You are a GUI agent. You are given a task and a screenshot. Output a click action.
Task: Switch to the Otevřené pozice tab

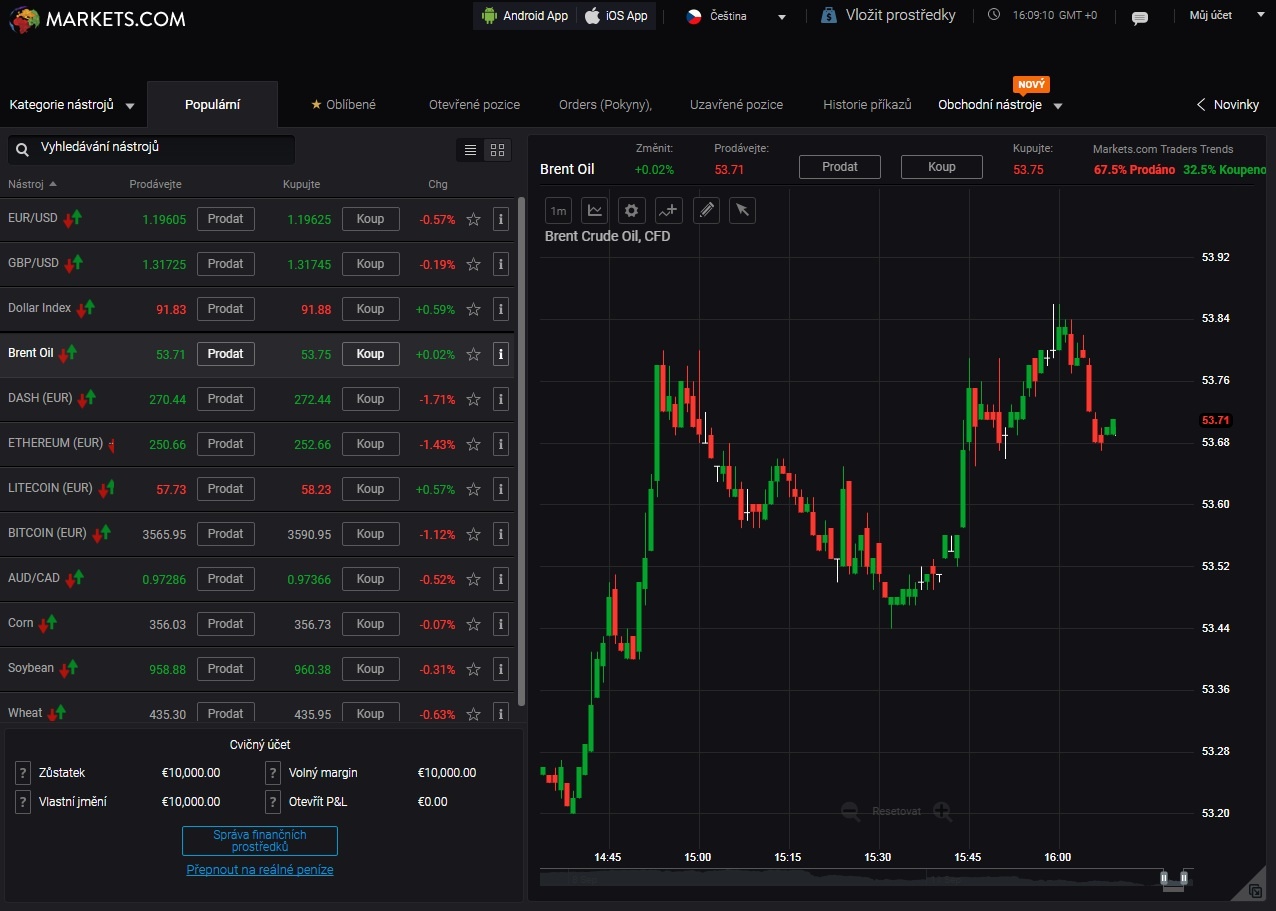point(474,105)
